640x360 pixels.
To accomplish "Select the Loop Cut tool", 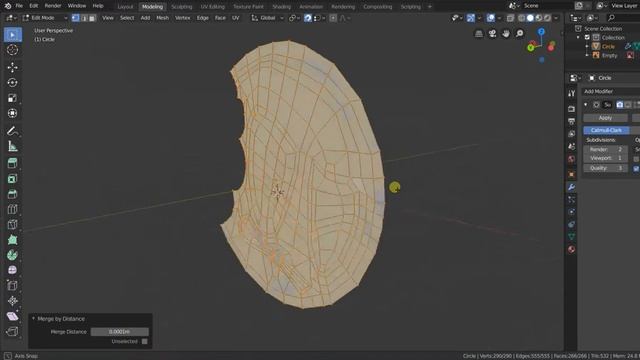I will pyautogui.click(x=12, y=209).
